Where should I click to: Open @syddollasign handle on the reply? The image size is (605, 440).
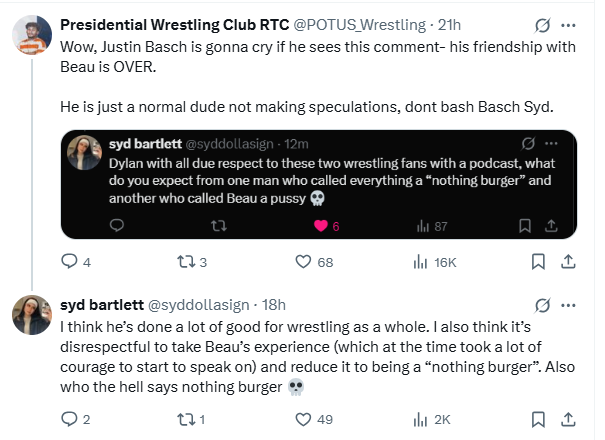pos(199,305)
